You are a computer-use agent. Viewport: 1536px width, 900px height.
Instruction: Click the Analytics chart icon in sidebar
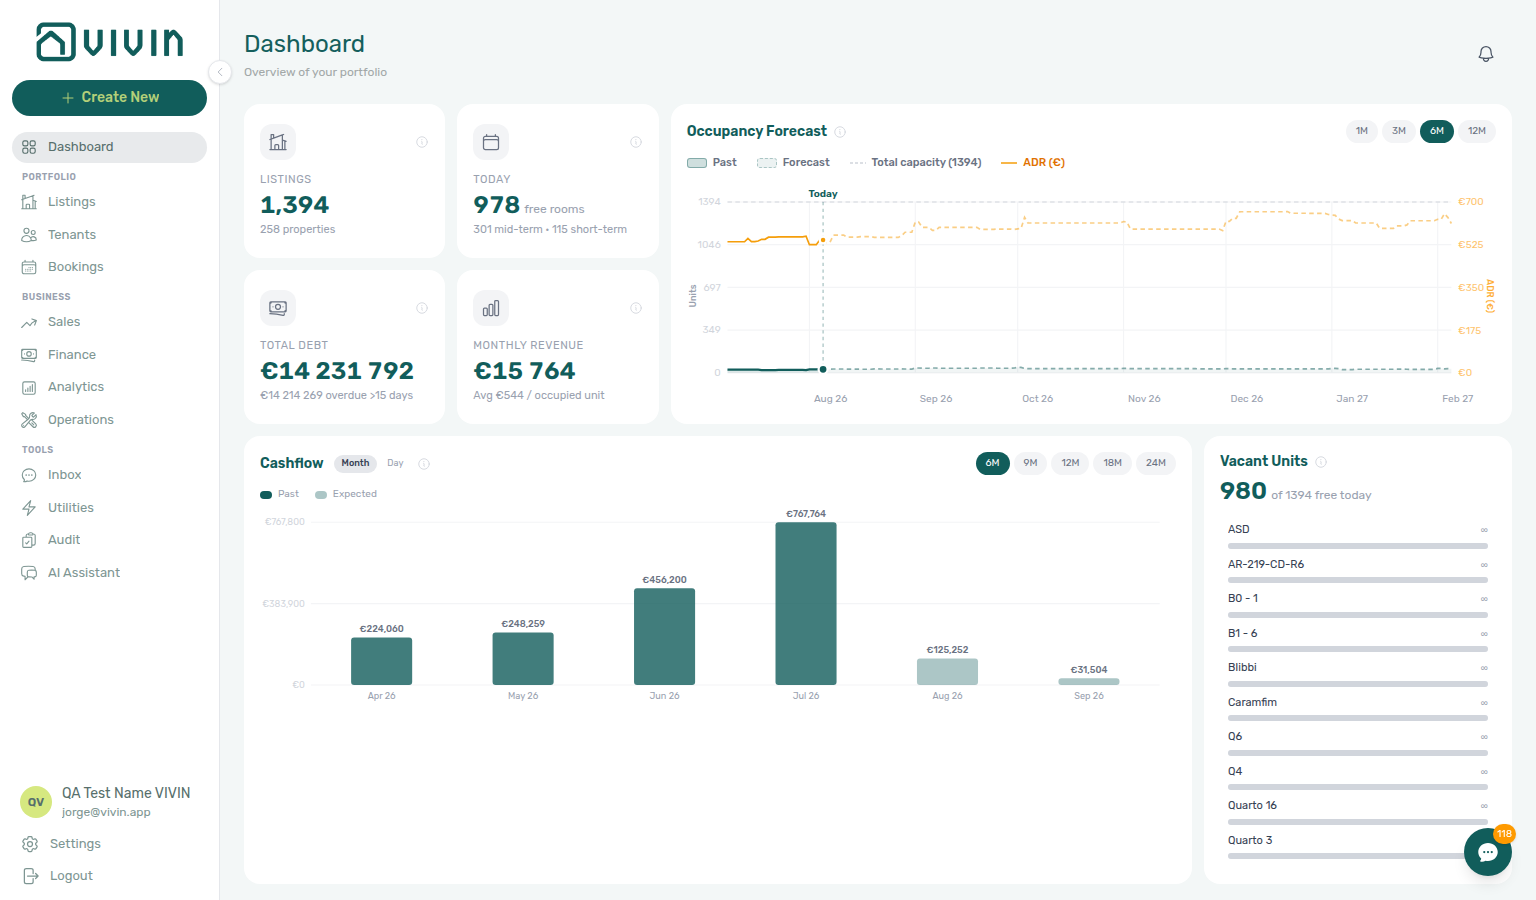click(x=29, y=387)
